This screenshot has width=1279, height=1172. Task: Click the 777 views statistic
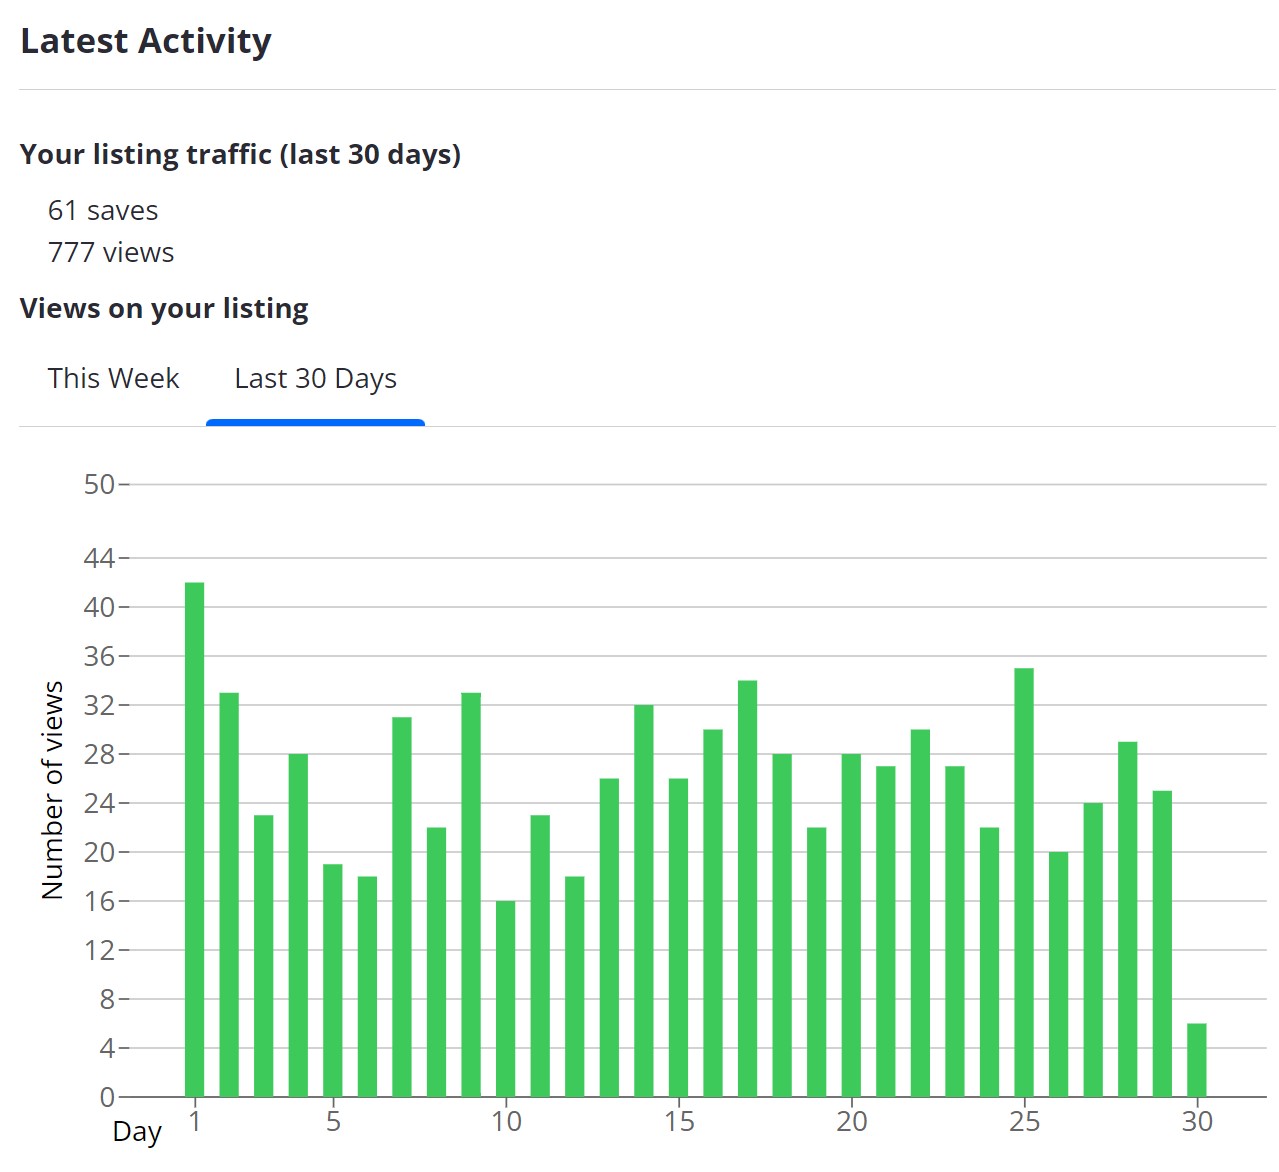111,253
